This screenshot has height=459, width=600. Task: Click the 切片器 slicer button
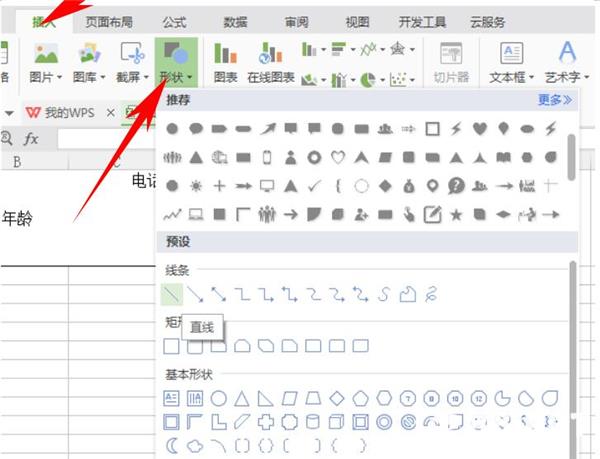click(x=451, y=63)
